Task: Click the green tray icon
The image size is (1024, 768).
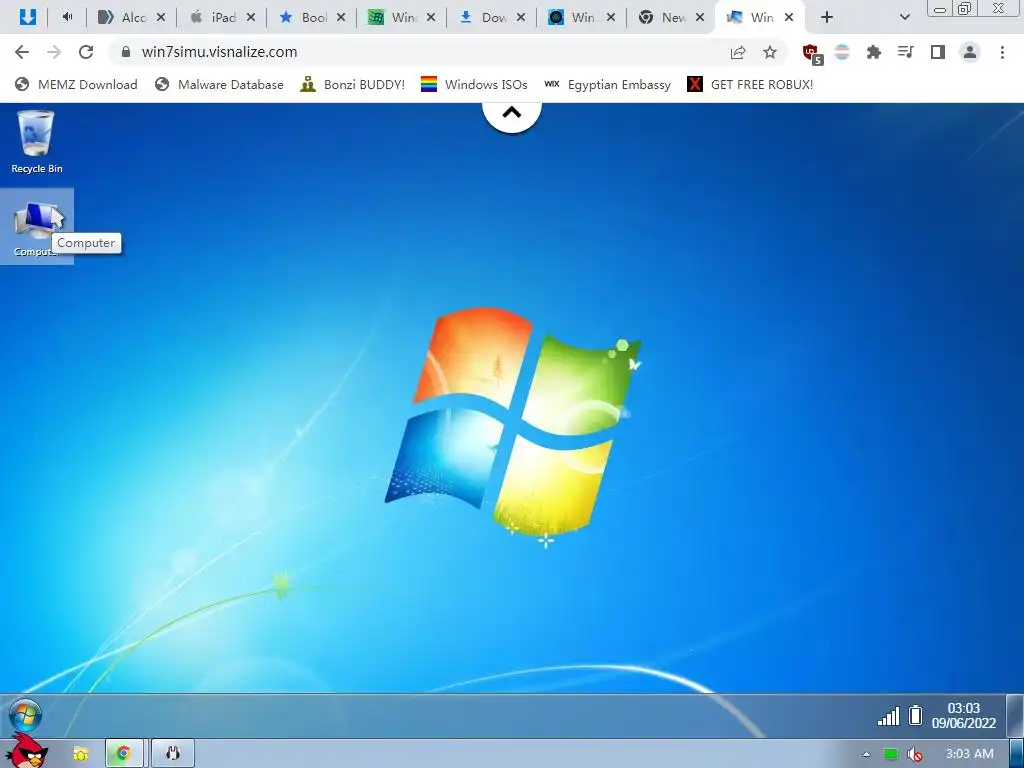Action: [891, 754]
